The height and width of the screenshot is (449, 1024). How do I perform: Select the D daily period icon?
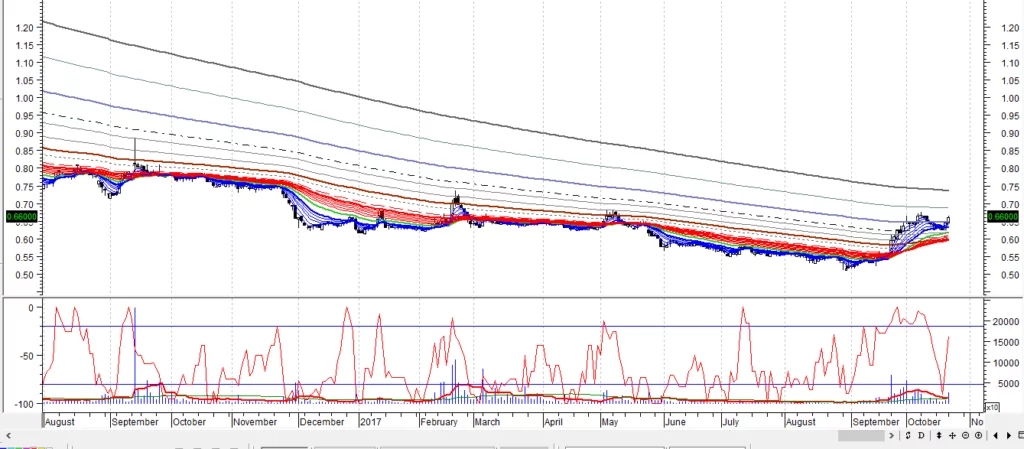click(x=921, y=435)
